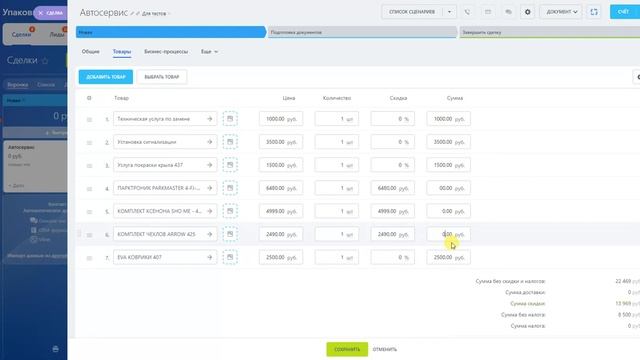This screenshot has height=360, width=640.
Task: Click price field of row 1
Action: (x=281, y=119)
